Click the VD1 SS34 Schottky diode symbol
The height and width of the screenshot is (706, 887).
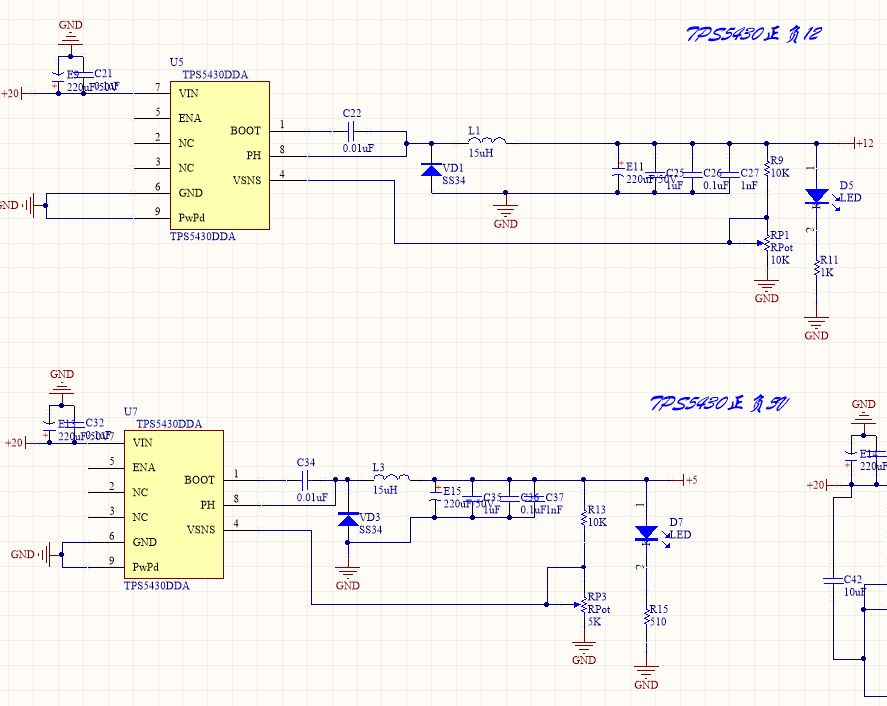tap(432, 169)
